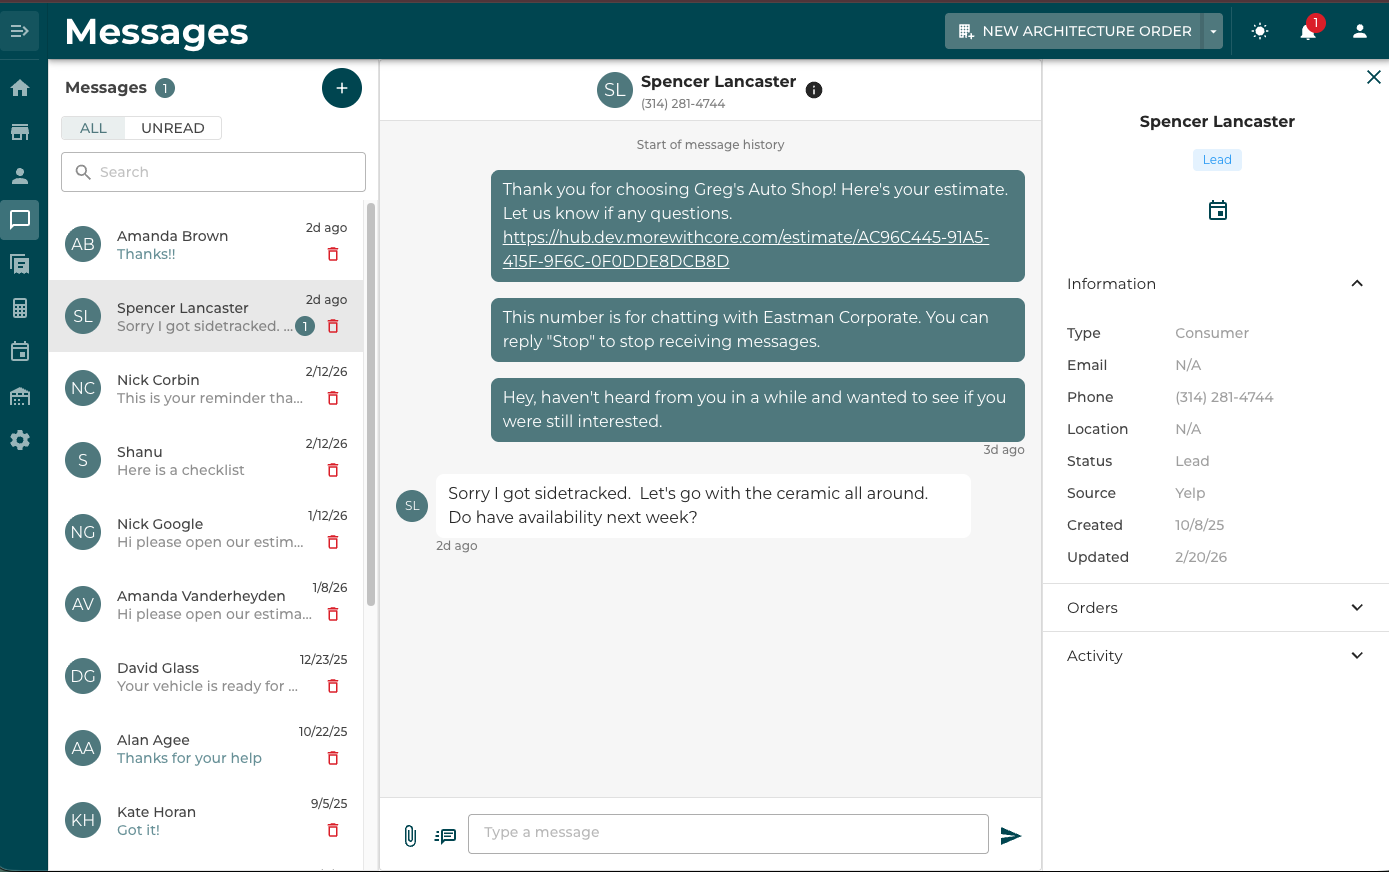Expand the Orders section
This screenshot has height=872, width=1389.
coord(1357,607)
